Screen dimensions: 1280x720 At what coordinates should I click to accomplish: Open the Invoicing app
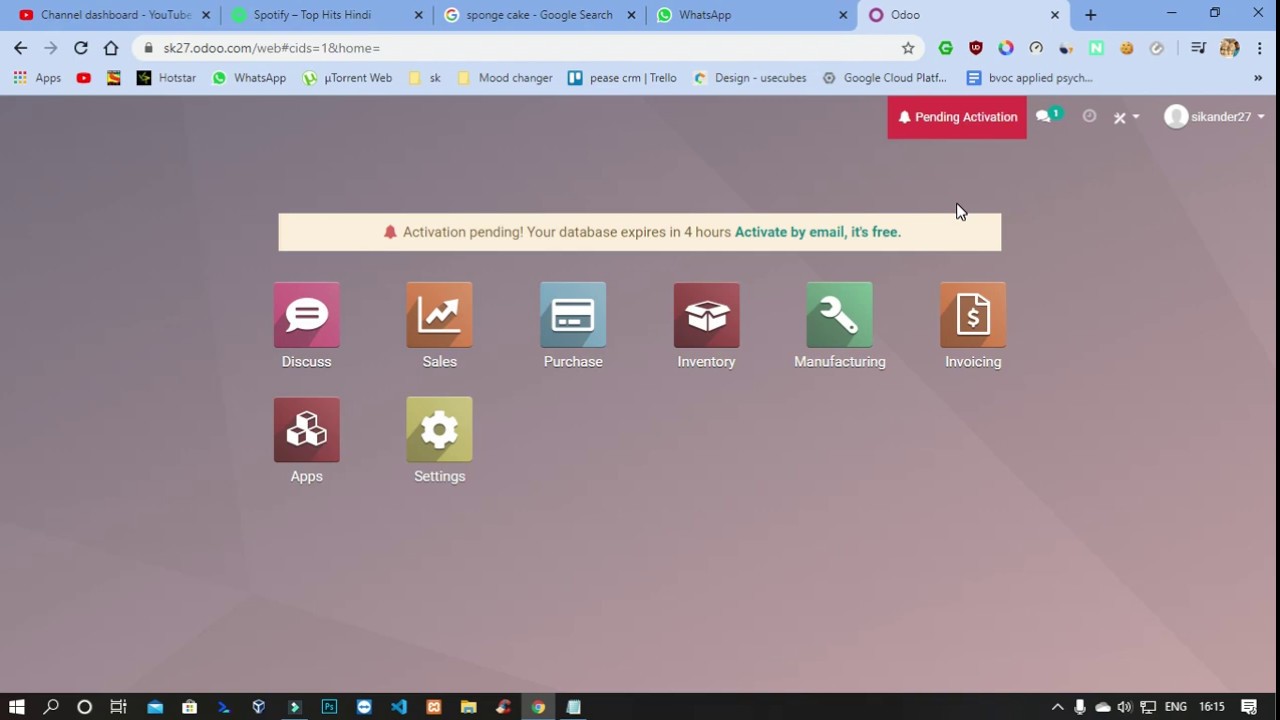click(973, 326)
